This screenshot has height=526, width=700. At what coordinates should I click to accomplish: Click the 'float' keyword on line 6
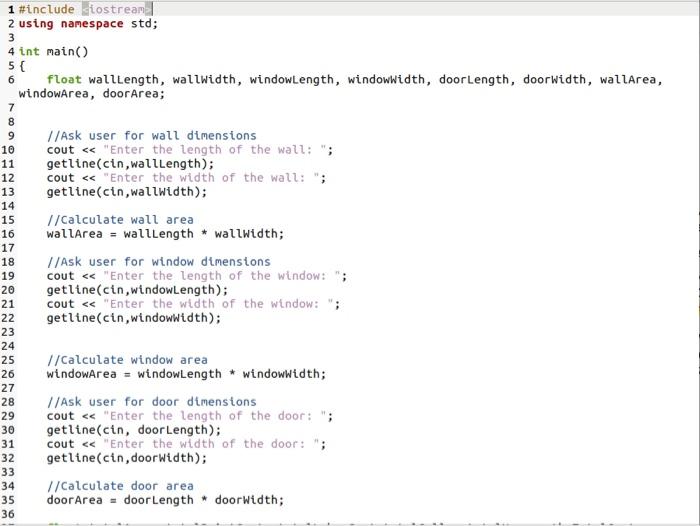(64, 79)
